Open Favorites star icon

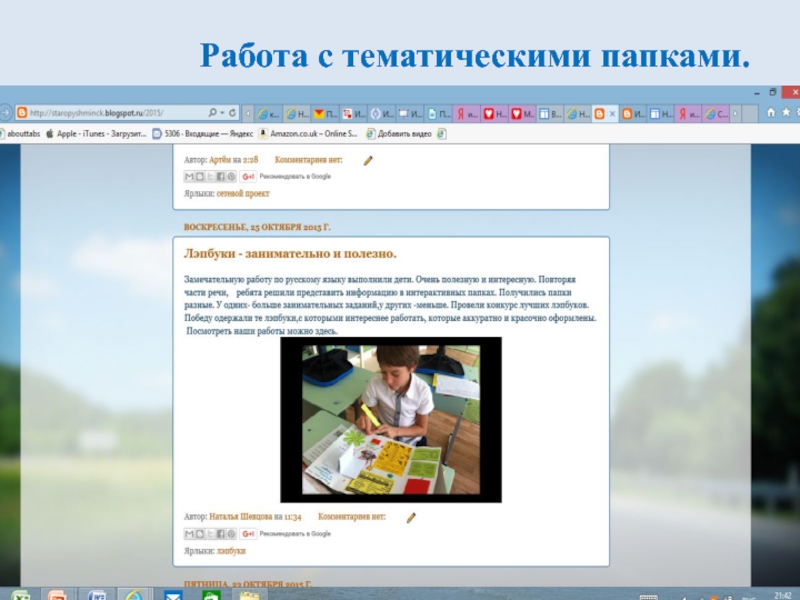786,113
